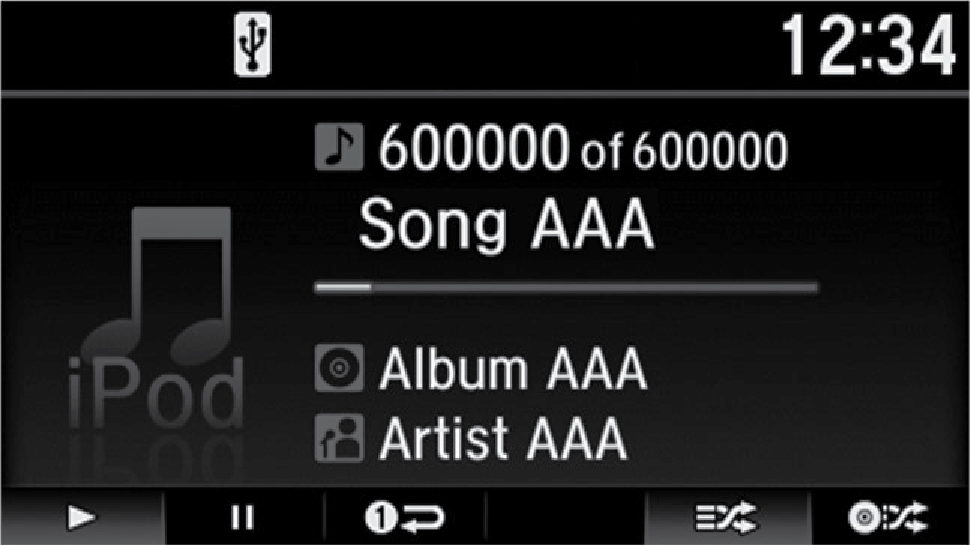Tap the top status bar area
The height and width of the screenshot is (546, 970).
(485, 46)
